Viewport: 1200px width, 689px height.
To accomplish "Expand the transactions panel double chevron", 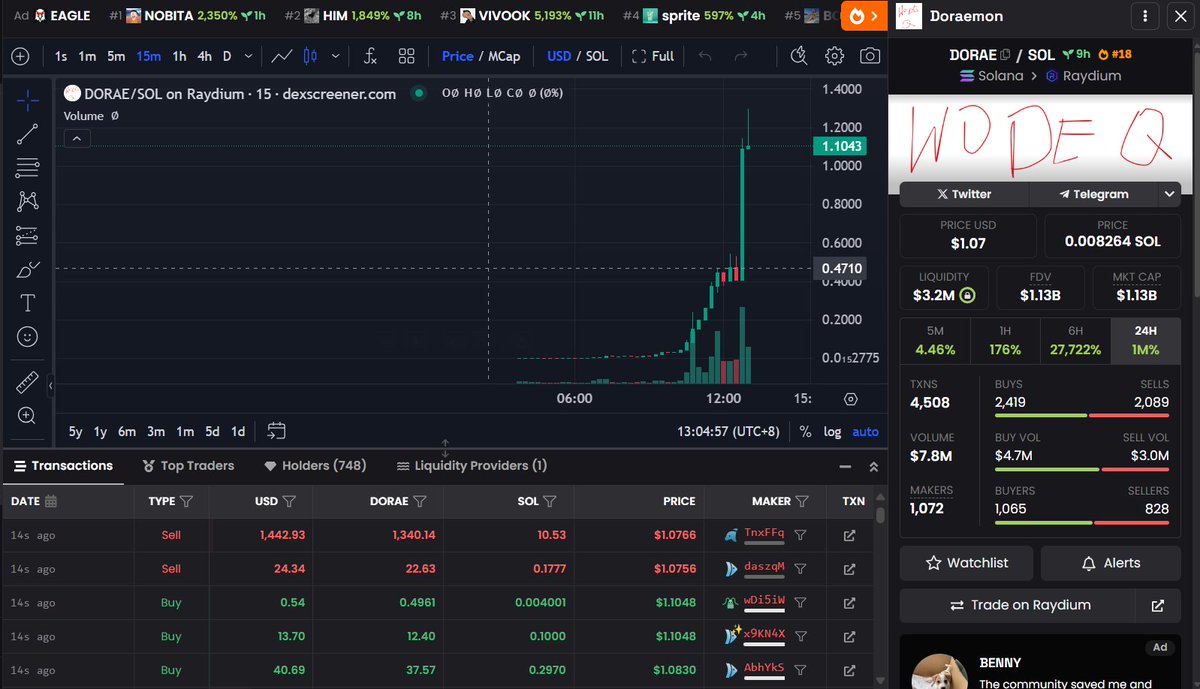I will click(873, 466).
